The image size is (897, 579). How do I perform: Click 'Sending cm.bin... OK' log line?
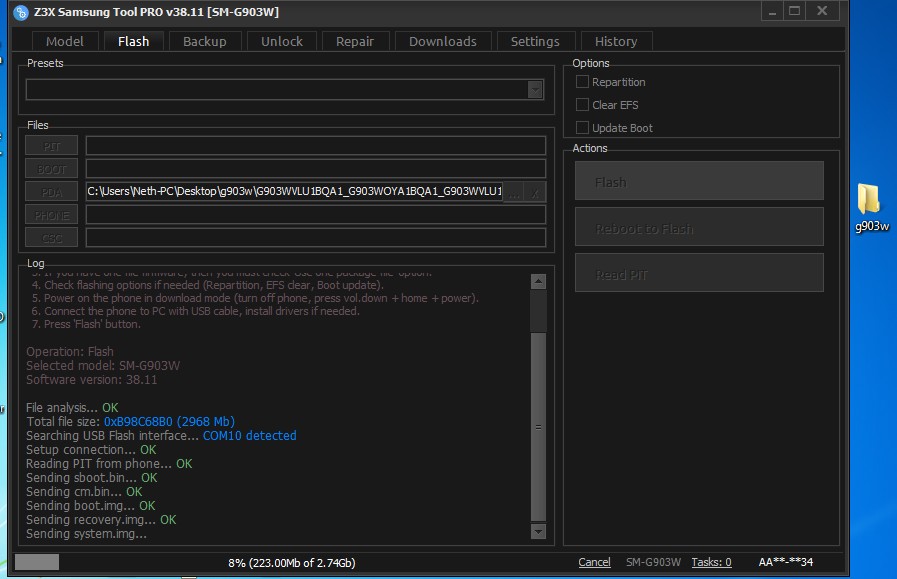click(x=84, y=492)
